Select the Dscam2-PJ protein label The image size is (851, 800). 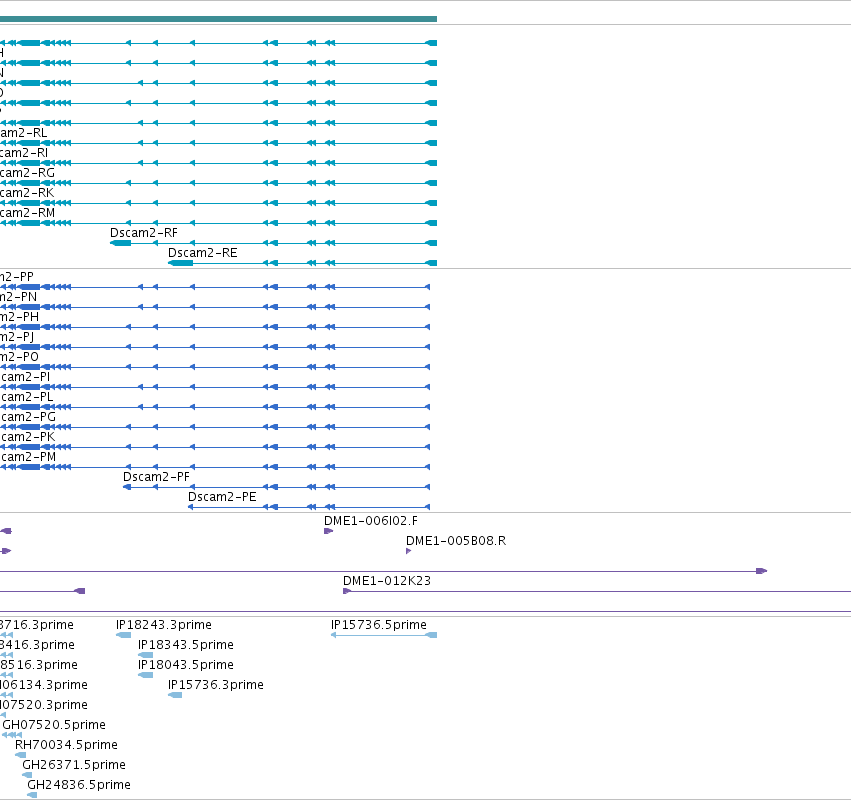pos(17,338)
